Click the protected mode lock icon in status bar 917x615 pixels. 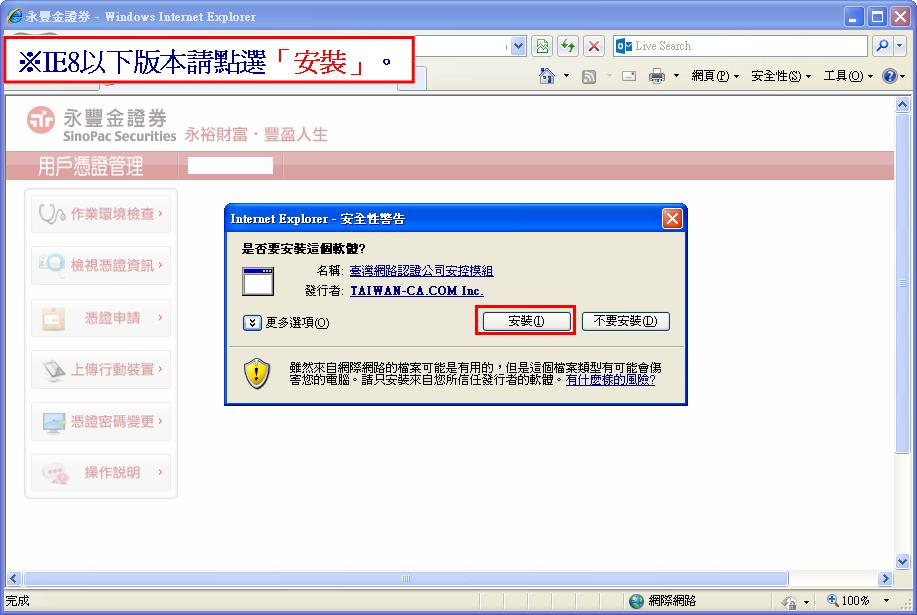789,602
